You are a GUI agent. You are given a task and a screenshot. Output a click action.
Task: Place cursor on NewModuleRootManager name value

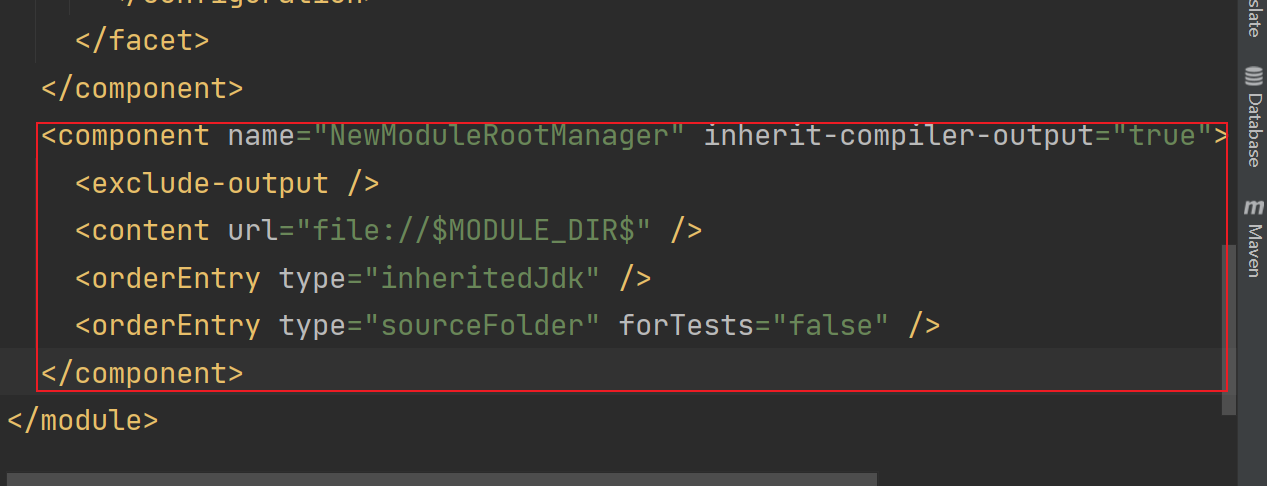coord(490,135)
